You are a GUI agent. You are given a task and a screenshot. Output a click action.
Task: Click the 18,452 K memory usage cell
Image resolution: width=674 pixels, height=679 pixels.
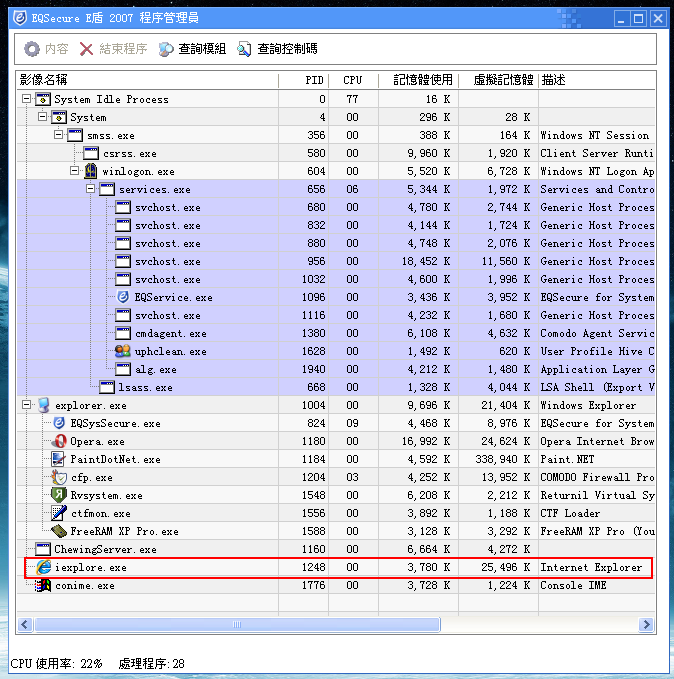(418, 261)
